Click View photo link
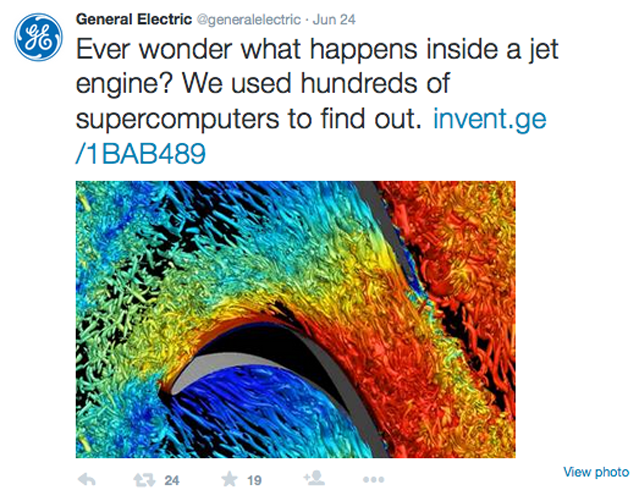Screen dimensions: 639x501 [x=596, y=472]
